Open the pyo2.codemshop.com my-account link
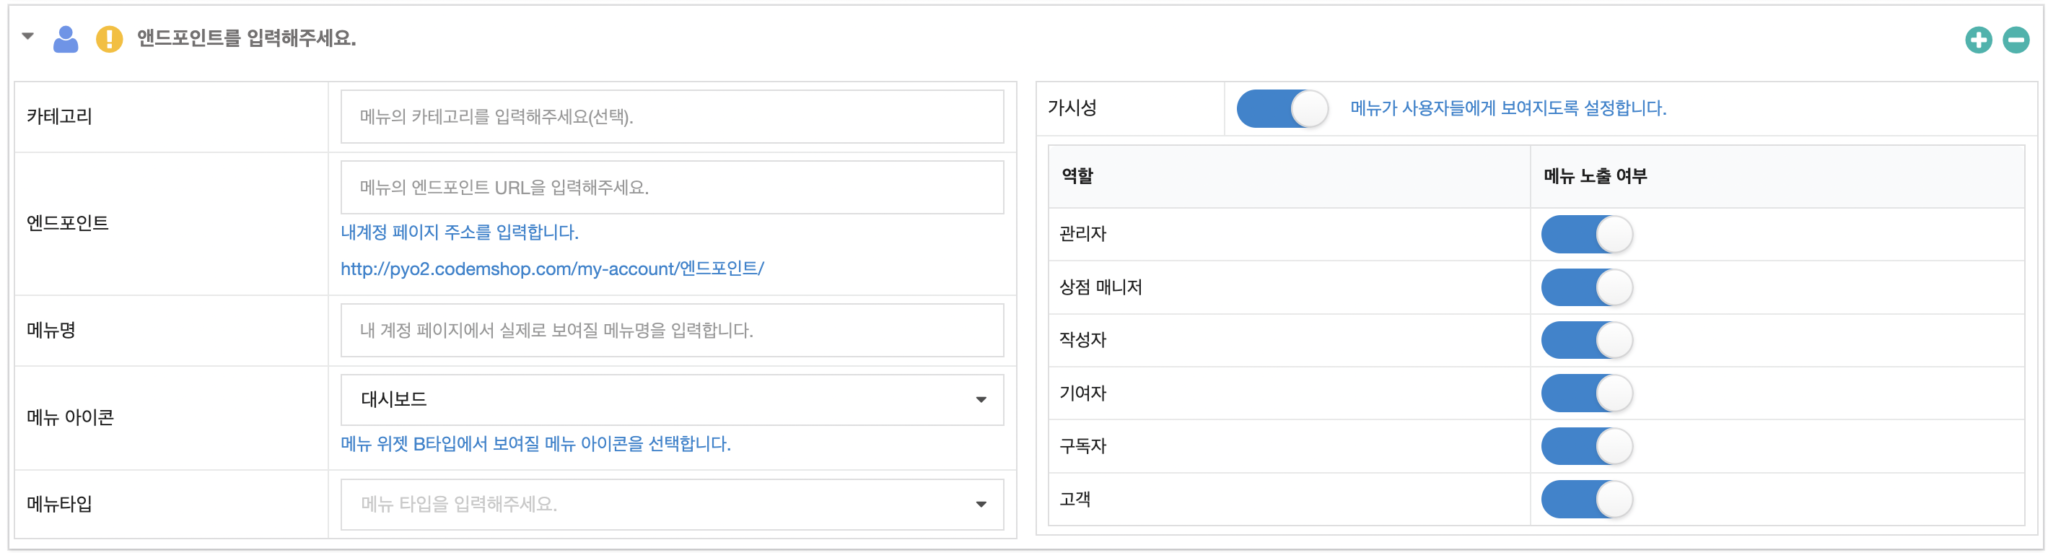2048x553 pixels. pyautogui.click(x=552, y=269)
